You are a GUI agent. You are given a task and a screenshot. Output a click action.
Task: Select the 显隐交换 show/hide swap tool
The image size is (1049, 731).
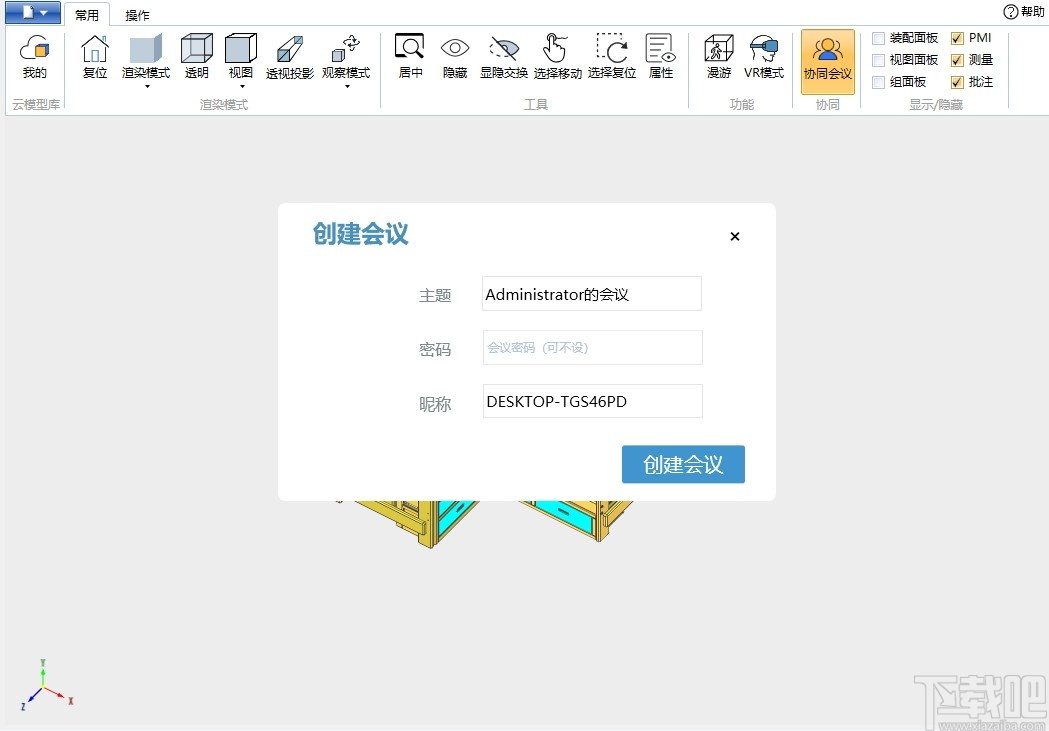pos(504,58)
